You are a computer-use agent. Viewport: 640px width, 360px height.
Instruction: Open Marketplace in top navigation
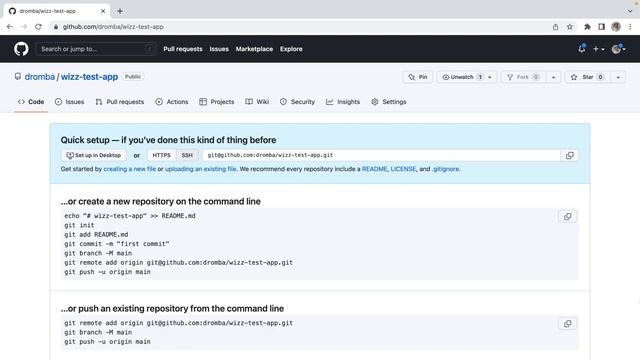pyautogui.click(x=254, y=49)
